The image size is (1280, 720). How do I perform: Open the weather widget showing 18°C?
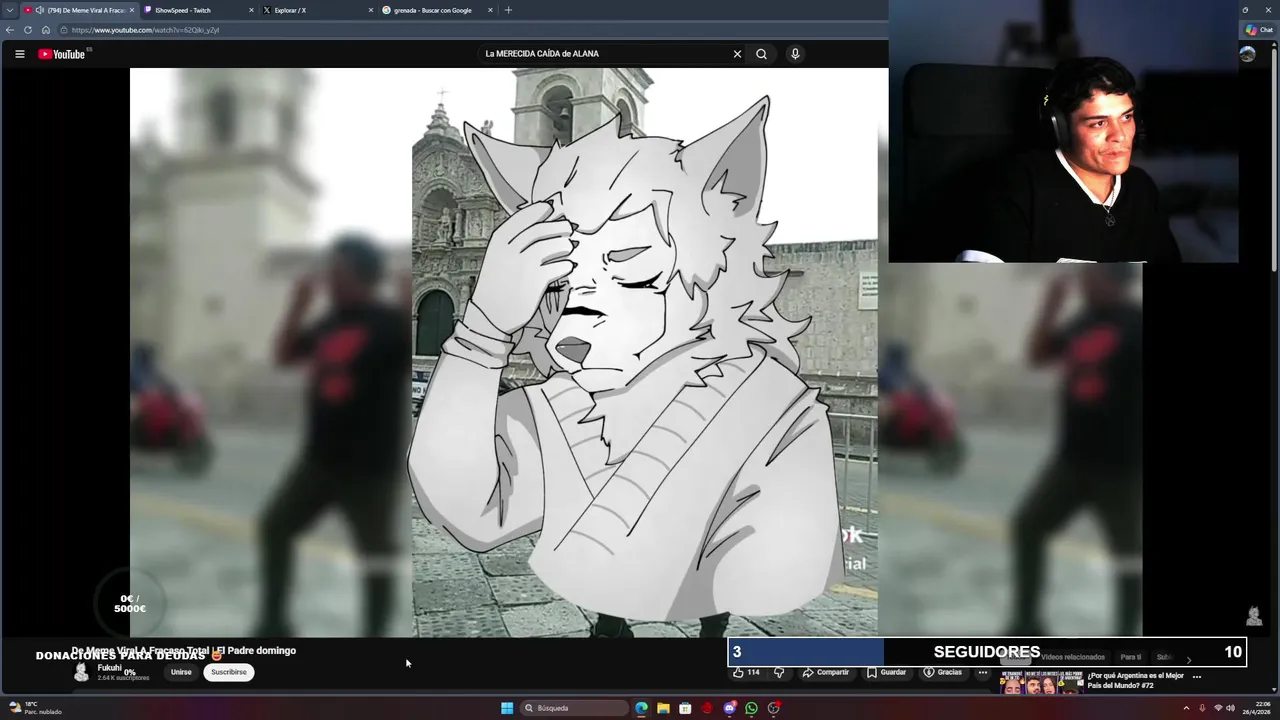tap(35, 708)
